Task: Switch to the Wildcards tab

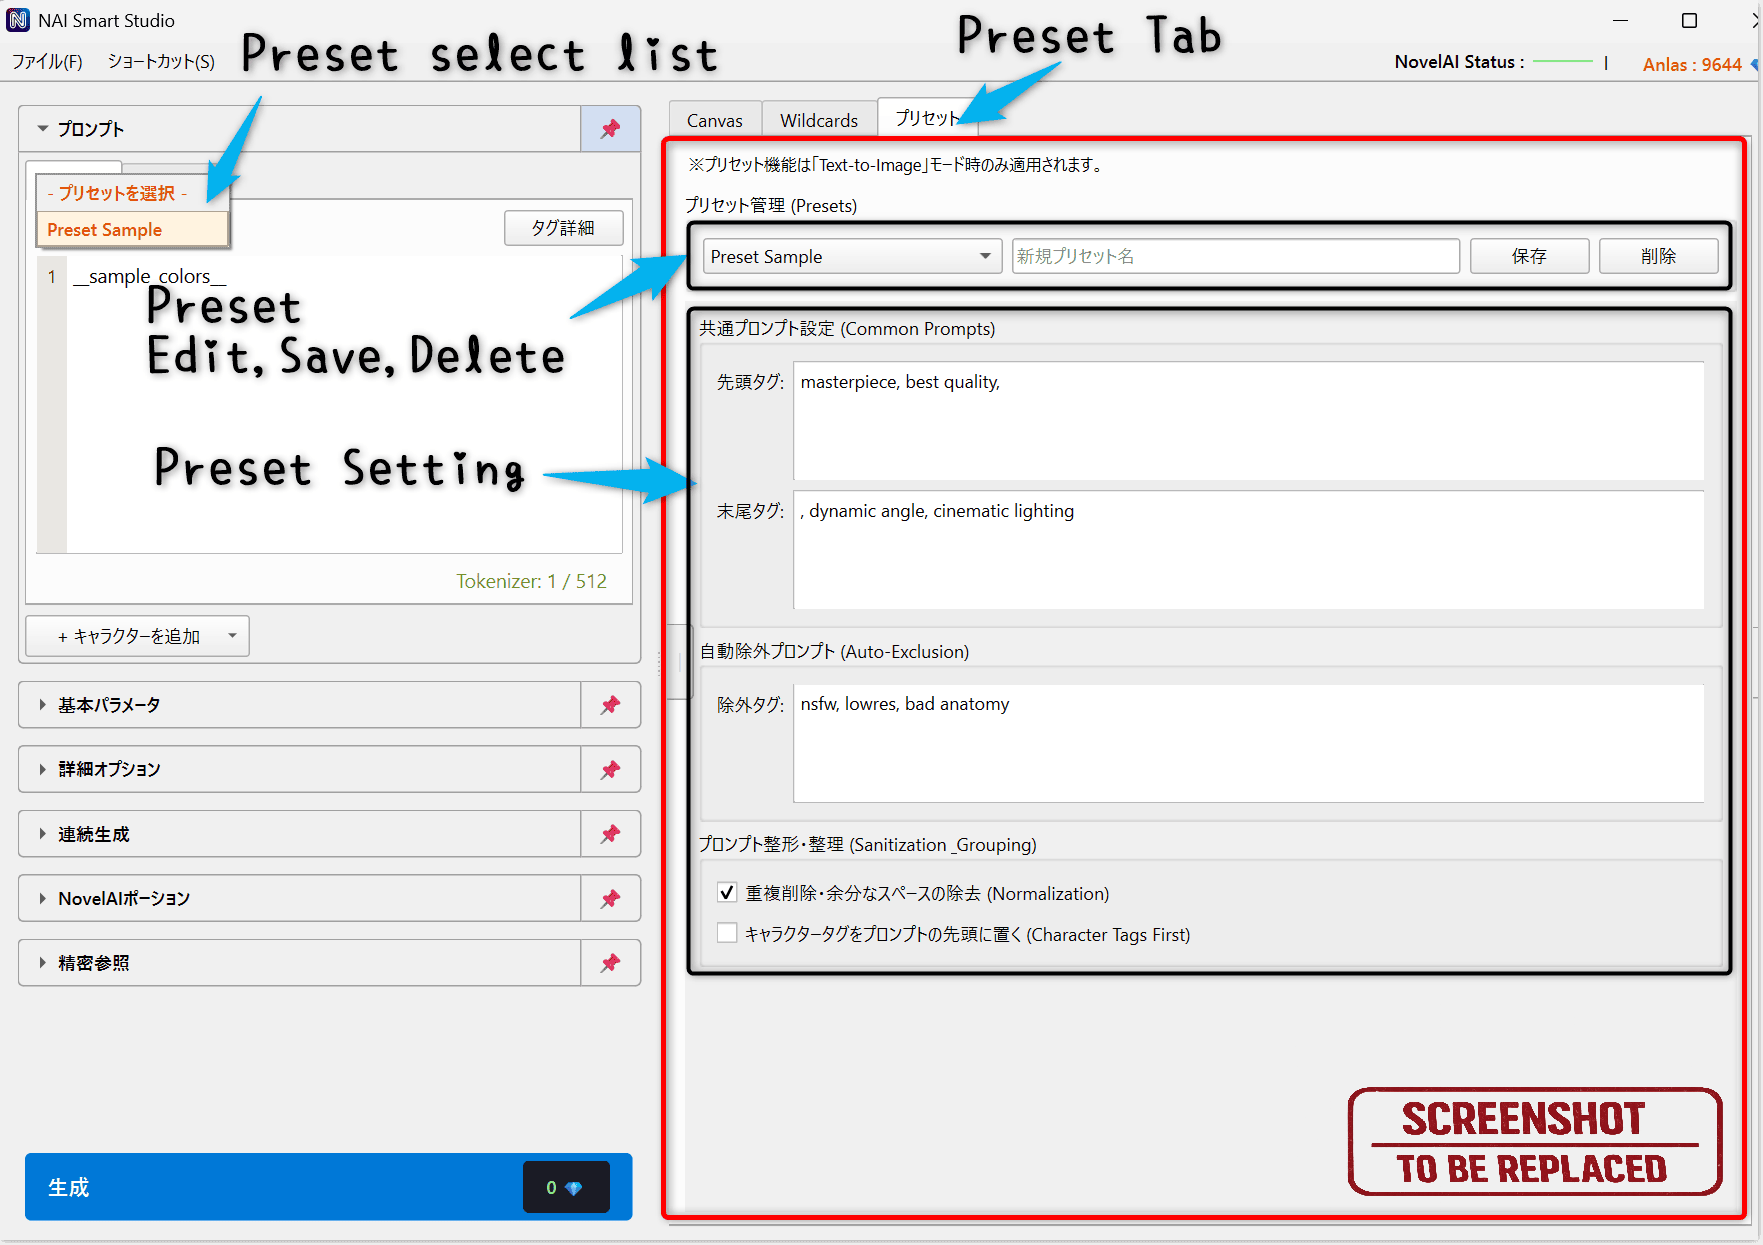Action: 818,119
